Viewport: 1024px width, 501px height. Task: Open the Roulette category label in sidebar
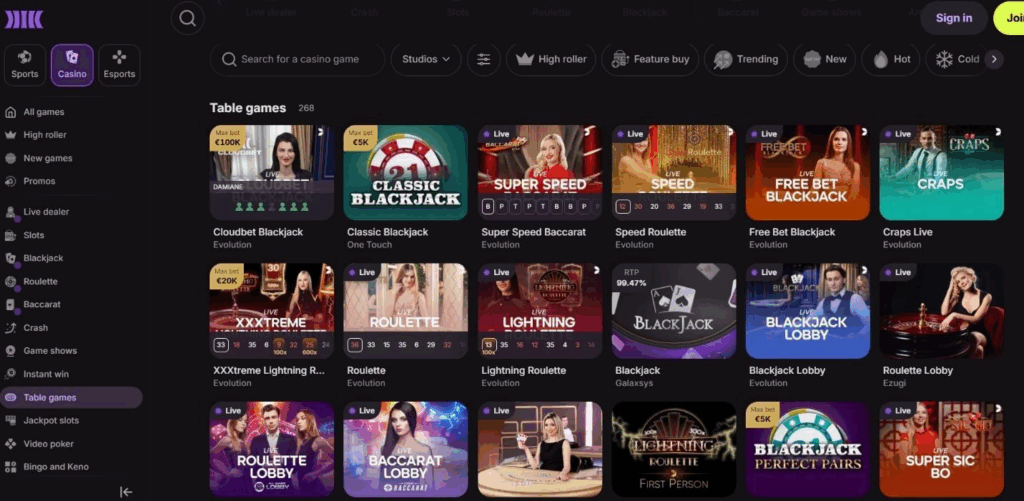click(40, 282)
